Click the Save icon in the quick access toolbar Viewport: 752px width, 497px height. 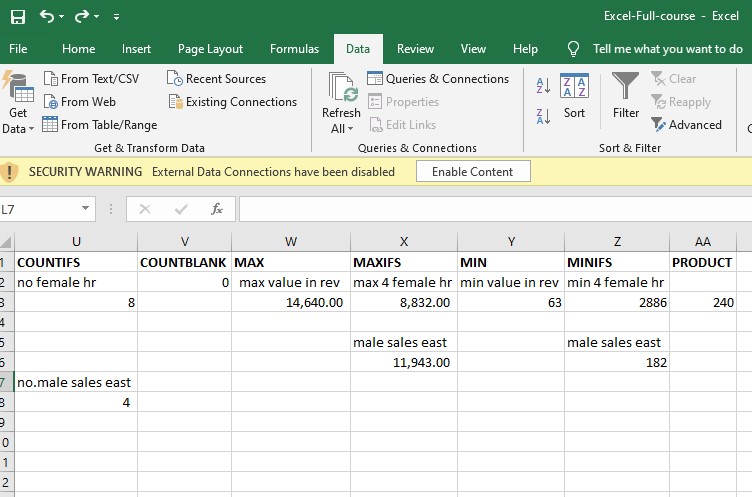pyautogui.click(x=18, y=17)
